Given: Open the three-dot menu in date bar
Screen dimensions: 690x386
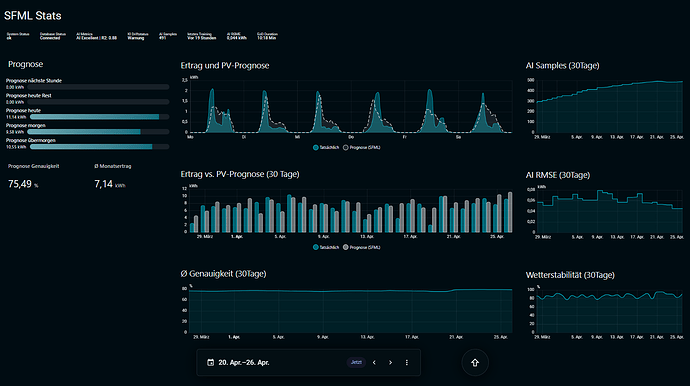Looking at the screenshot, I should point(407,363).
